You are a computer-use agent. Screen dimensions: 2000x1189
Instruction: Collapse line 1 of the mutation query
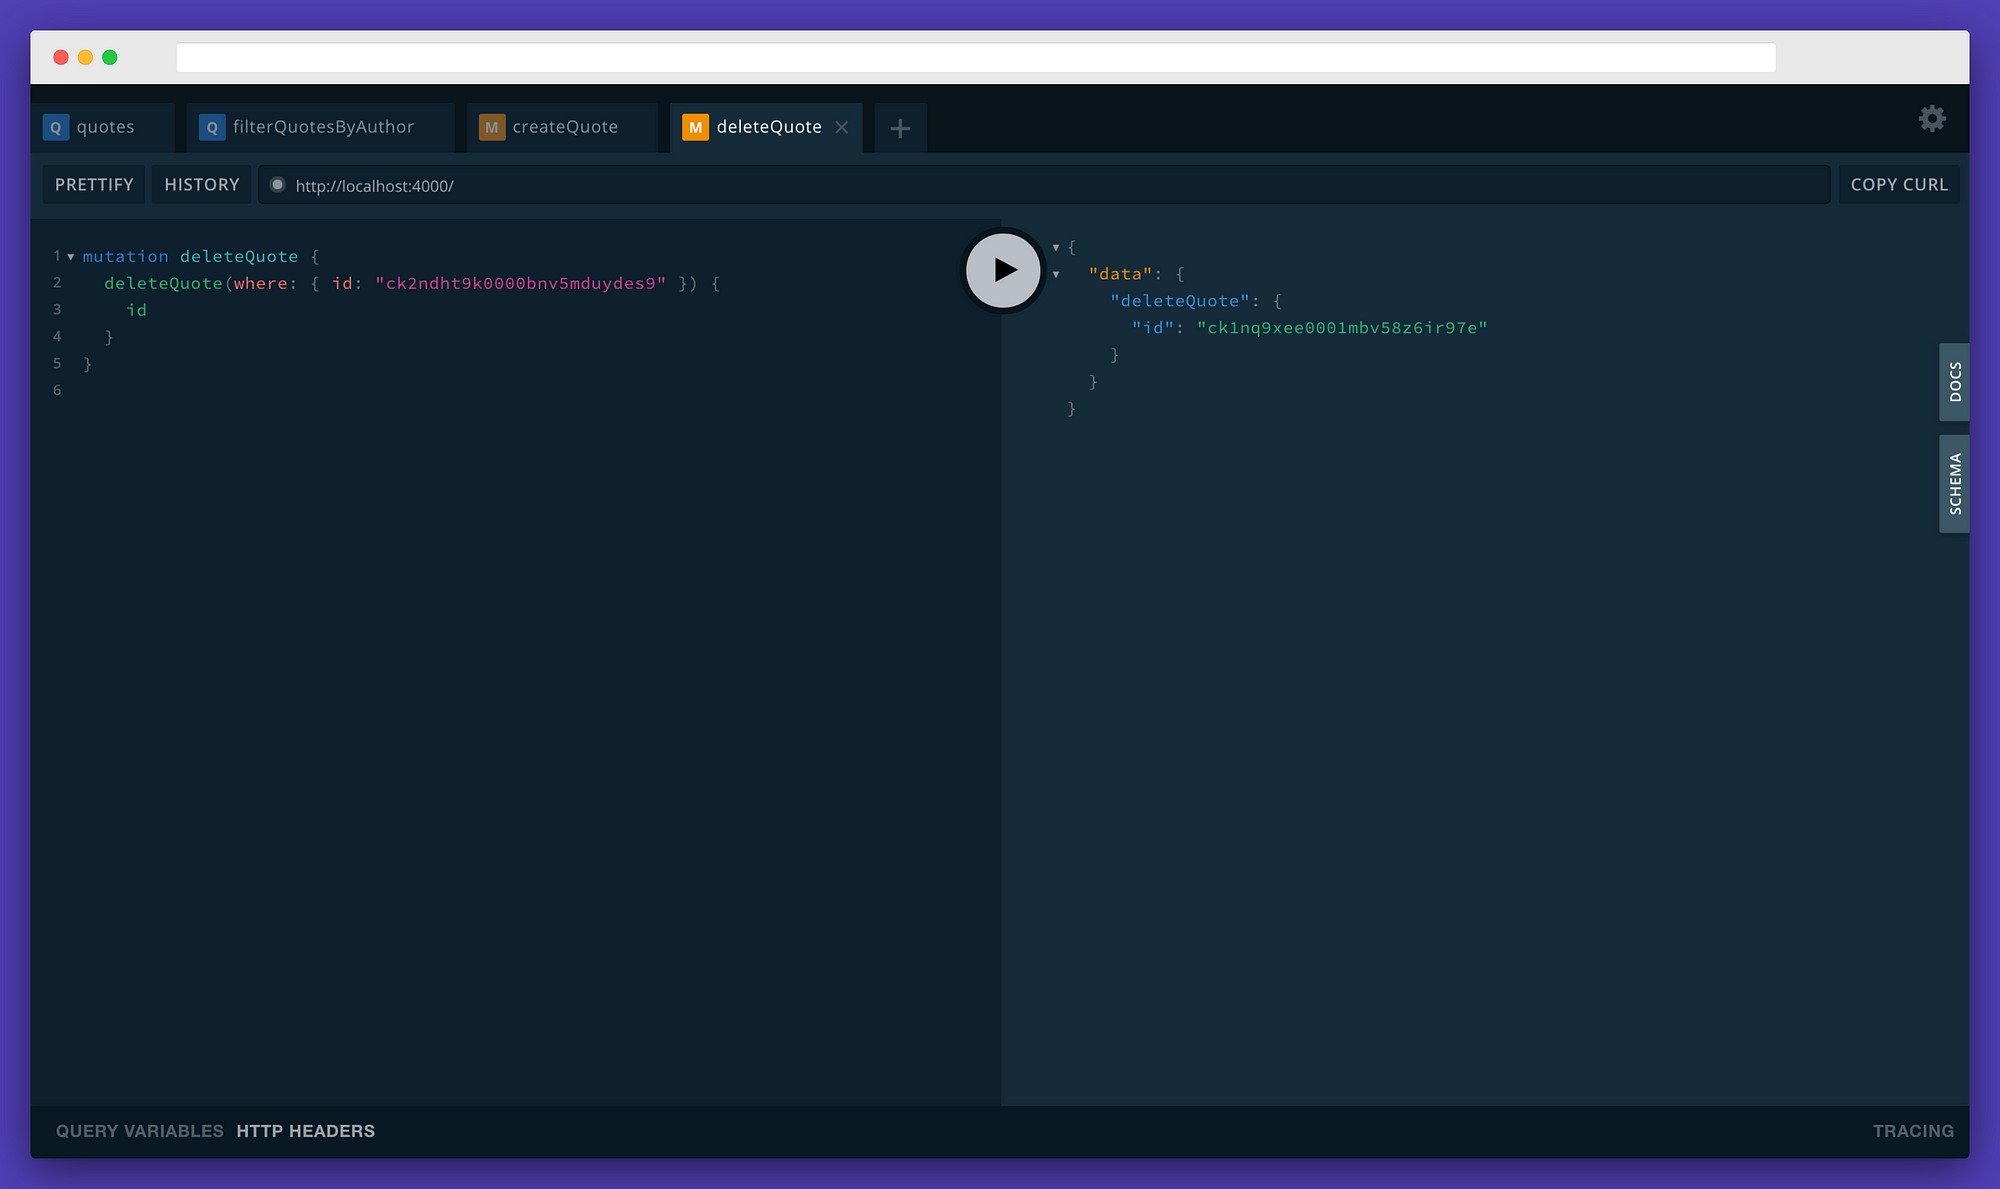(70, 257)
